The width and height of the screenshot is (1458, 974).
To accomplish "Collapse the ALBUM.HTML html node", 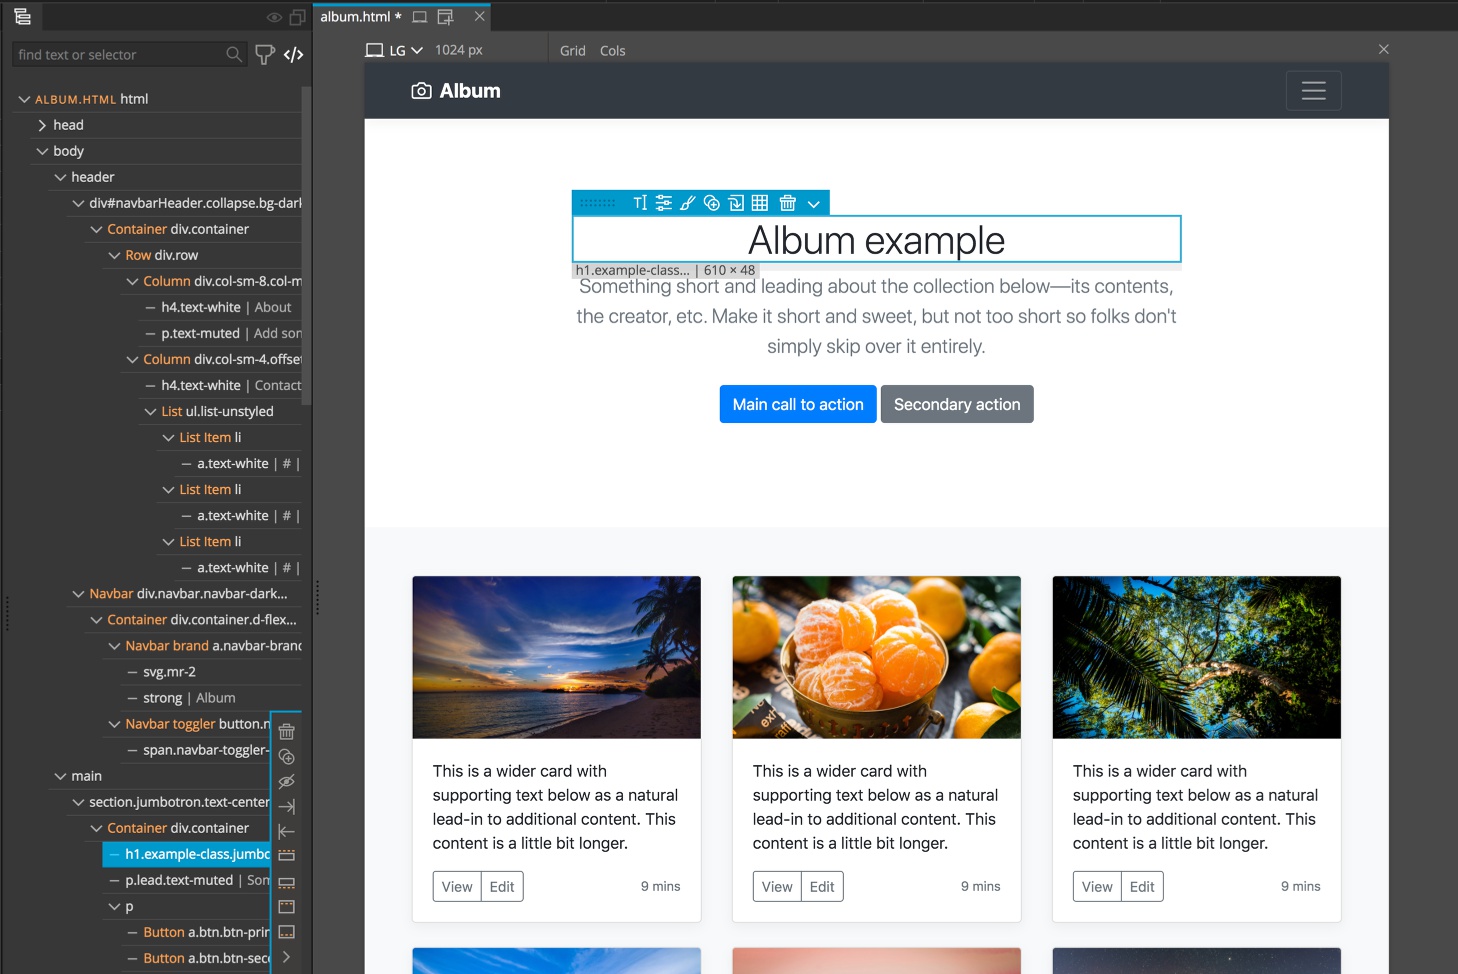I will [24, 99].
